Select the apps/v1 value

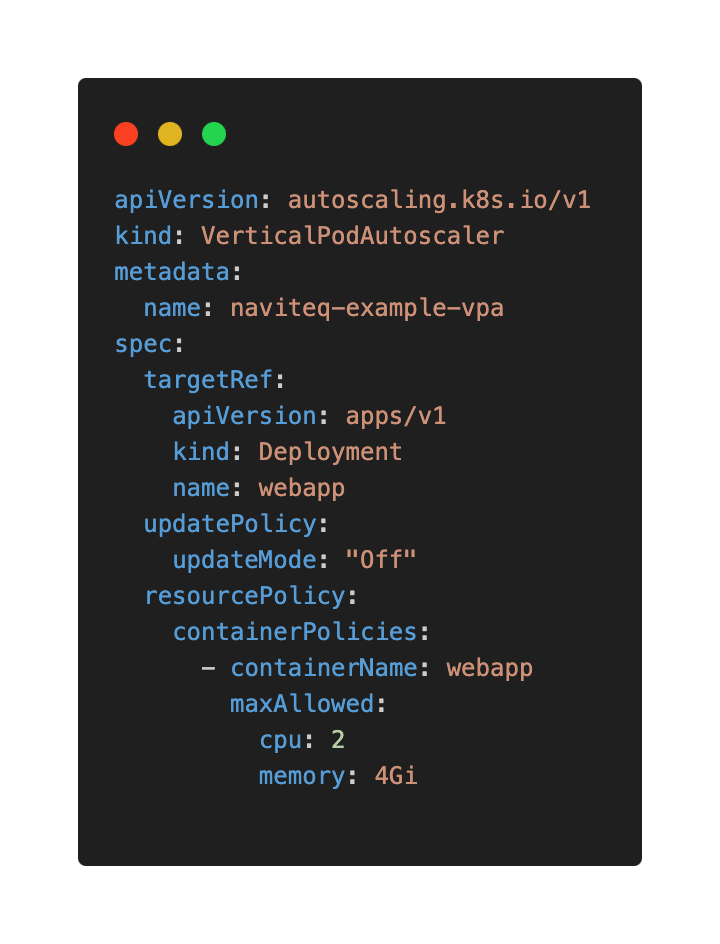tap(396, 416)
